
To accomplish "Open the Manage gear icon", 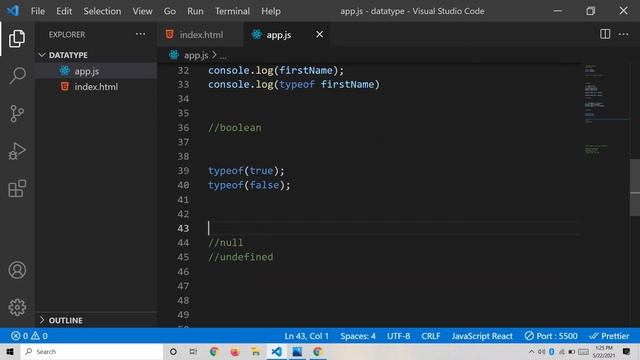I will click(x=17, y=307).
